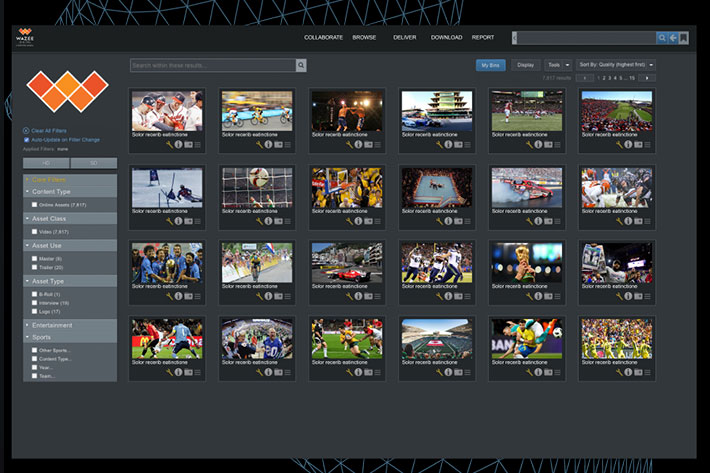Open list icon on the red stadium crowd clip

(x=648, y=144)
